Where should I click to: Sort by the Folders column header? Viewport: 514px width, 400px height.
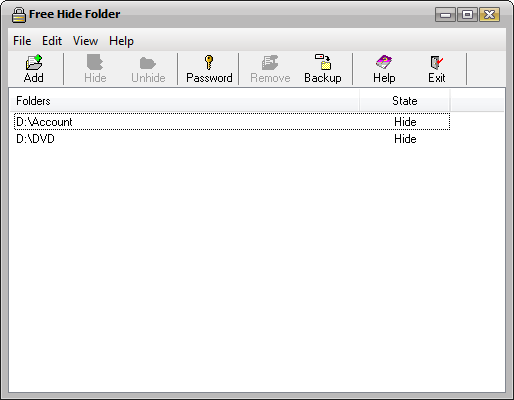pos(185,101)
